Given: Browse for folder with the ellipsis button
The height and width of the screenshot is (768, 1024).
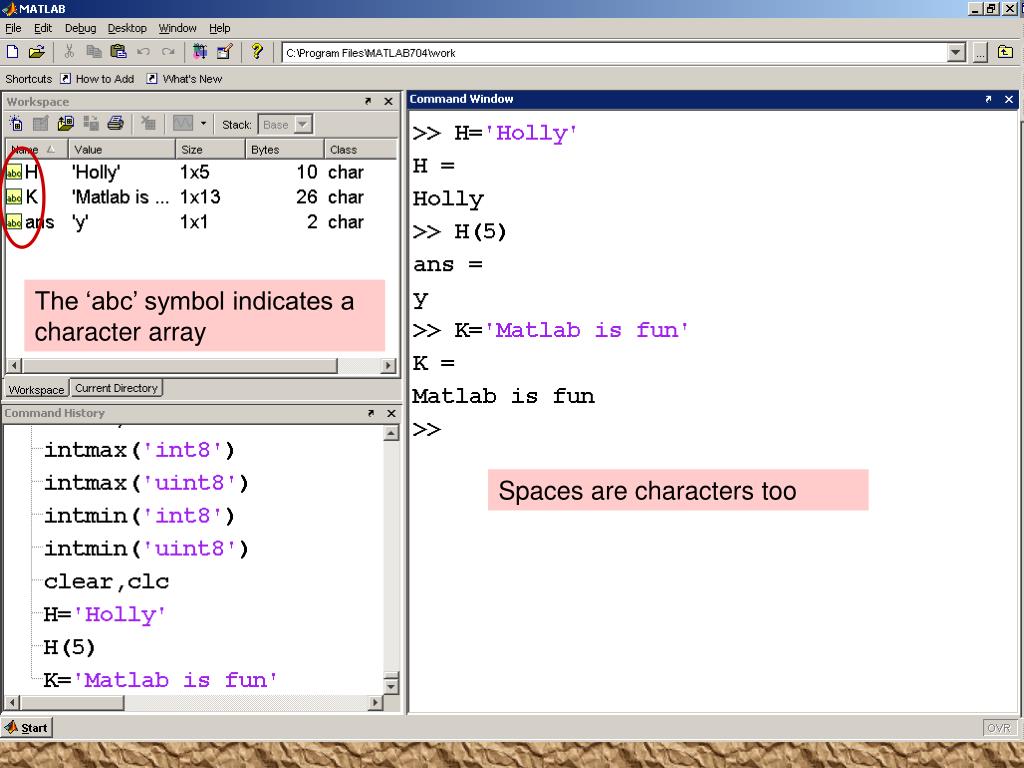Looking at the screenshot, I should pyautogui.click(x=980, y=53).
